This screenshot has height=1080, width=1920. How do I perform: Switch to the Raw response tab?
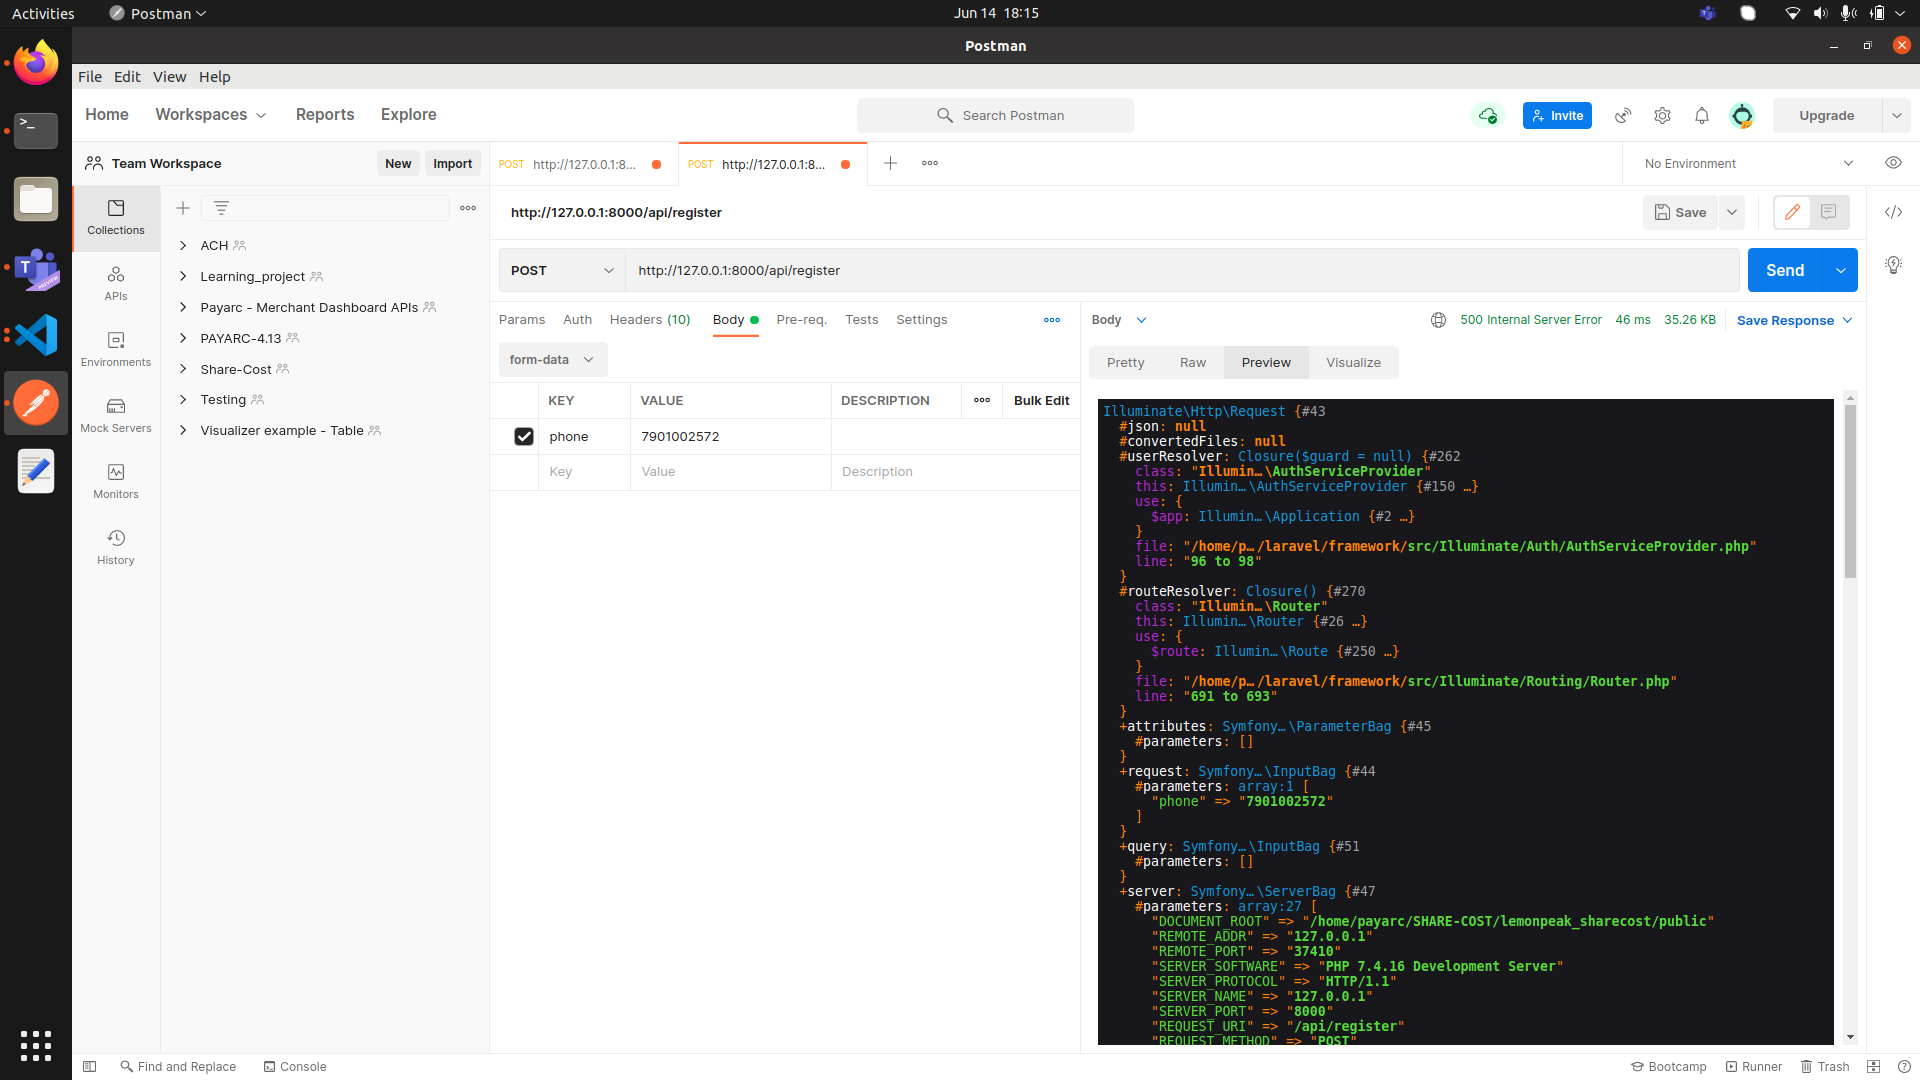pyautogui.click(x=1191, y=361)
